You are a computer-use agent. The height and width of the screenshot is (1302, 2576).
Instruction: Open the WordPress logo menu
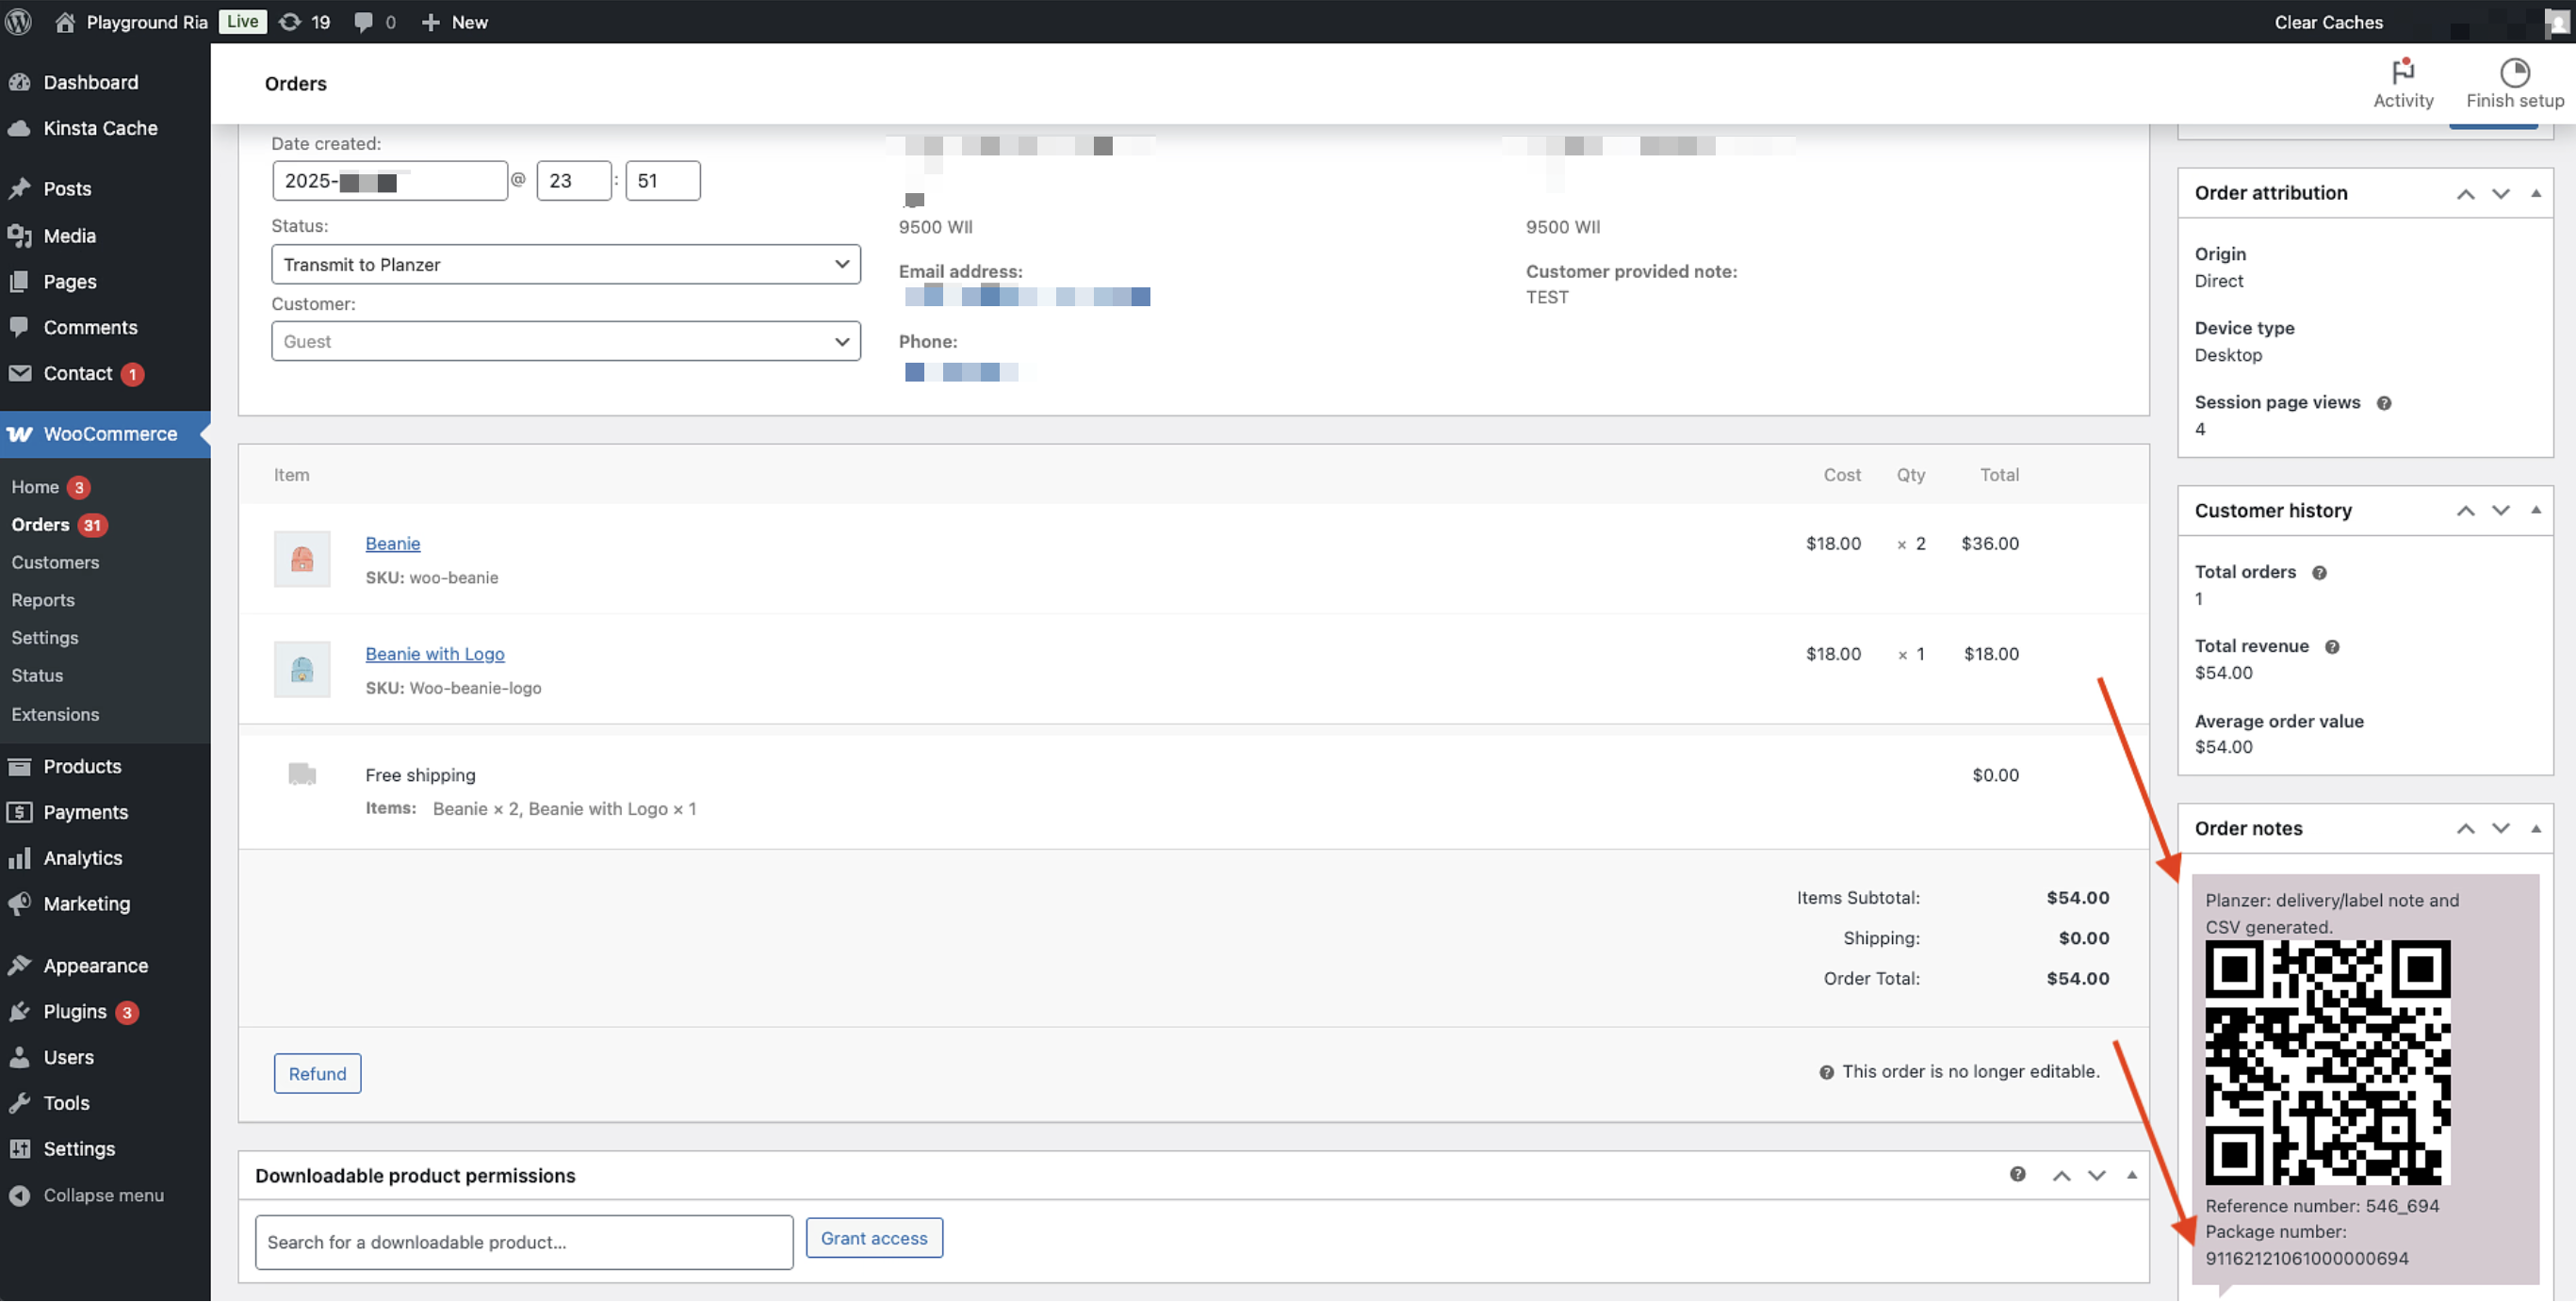pyautogui.click(x=19, y=21)
